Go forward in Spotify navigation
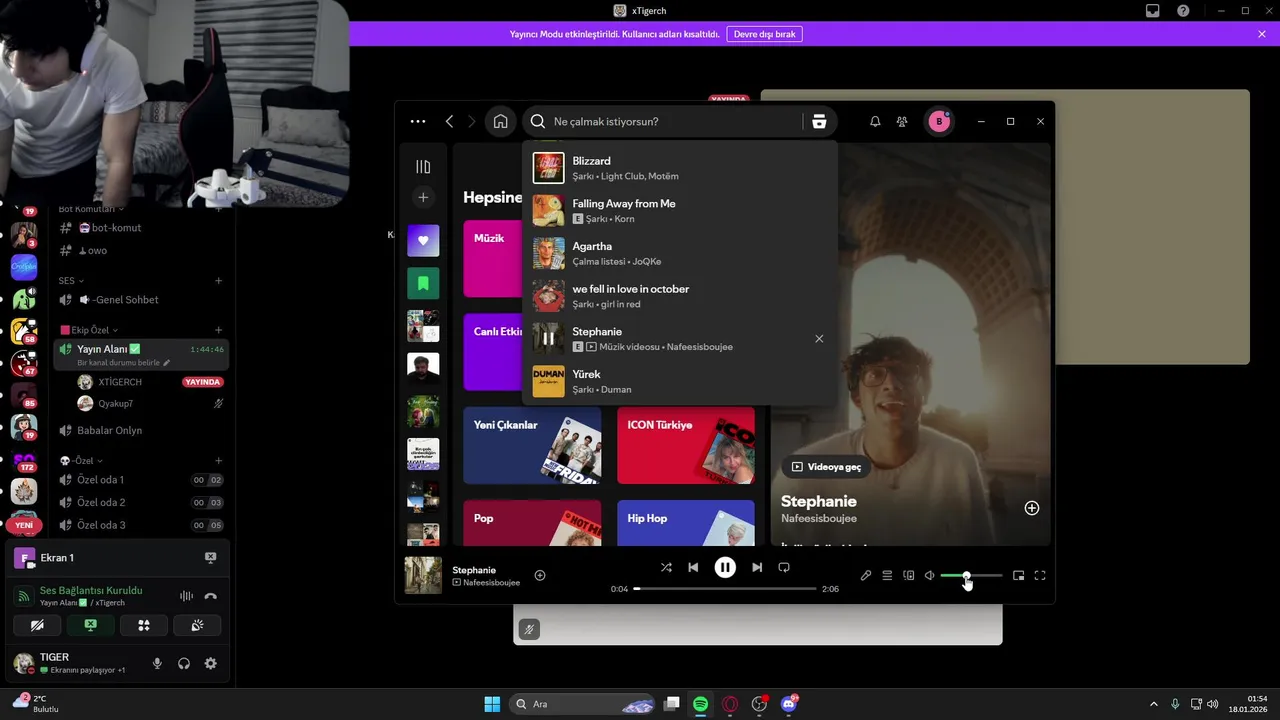 point(472,121)
